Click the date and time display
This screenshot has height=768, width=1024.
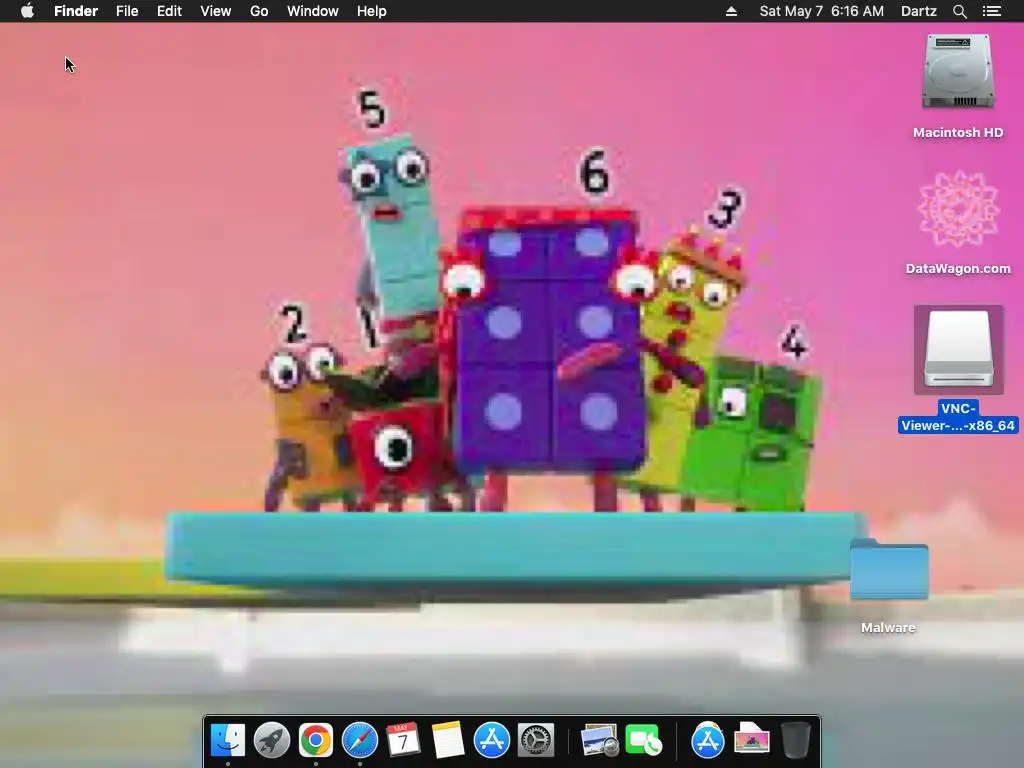point(822,11)
